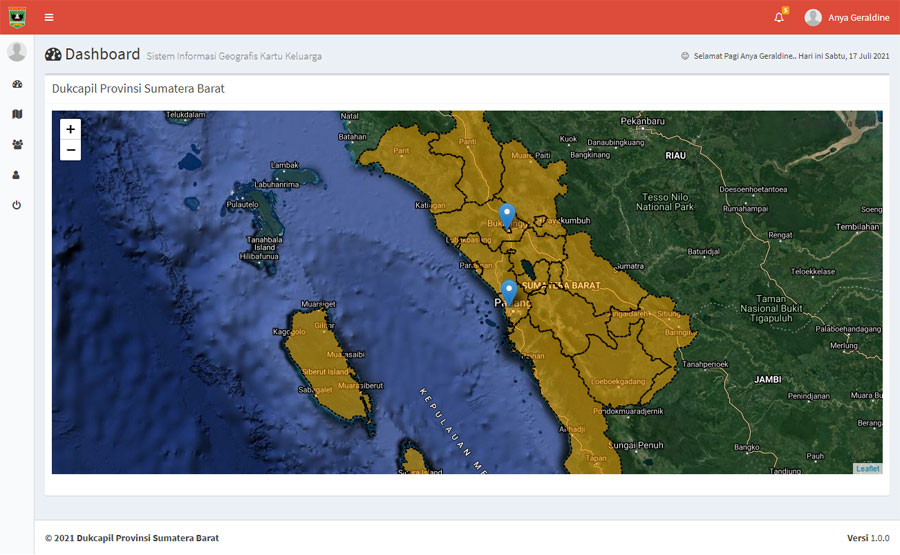This screenshot has width=900, height=555.
Task: Click the Dashboard page heading
Action: coord(102,54)
